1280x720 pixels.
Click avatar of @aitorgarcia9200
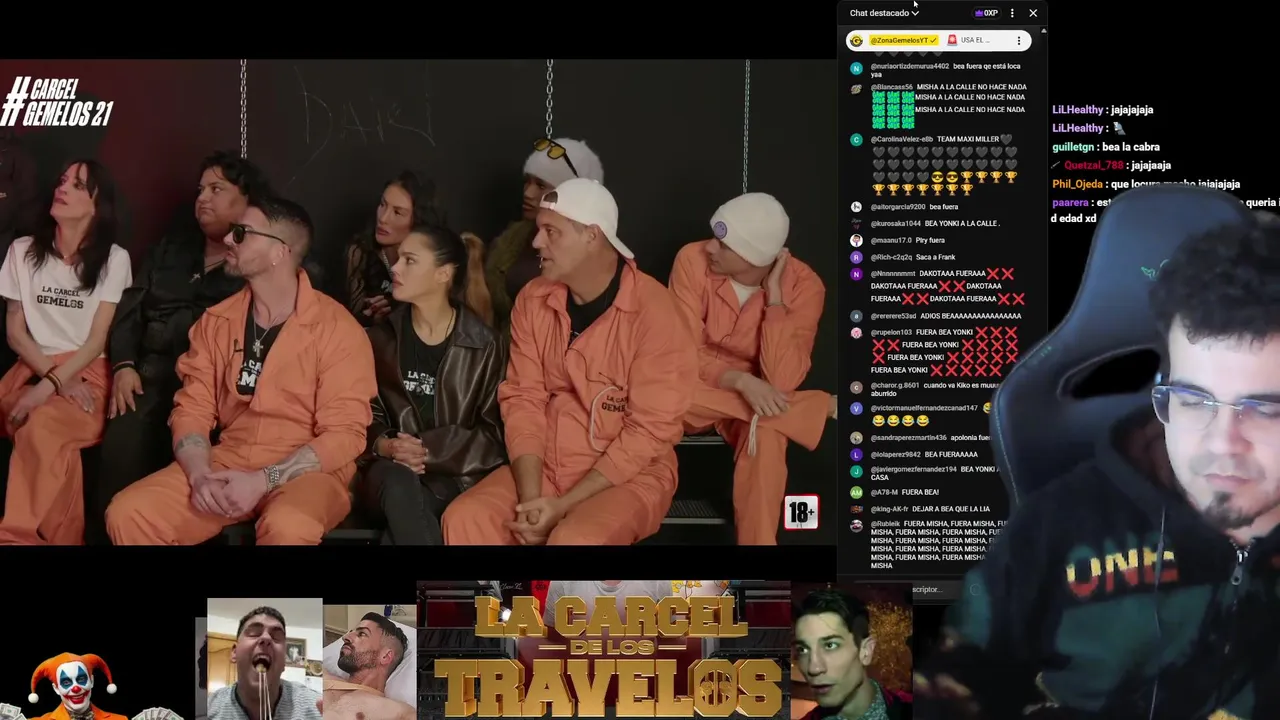(856, 207)
